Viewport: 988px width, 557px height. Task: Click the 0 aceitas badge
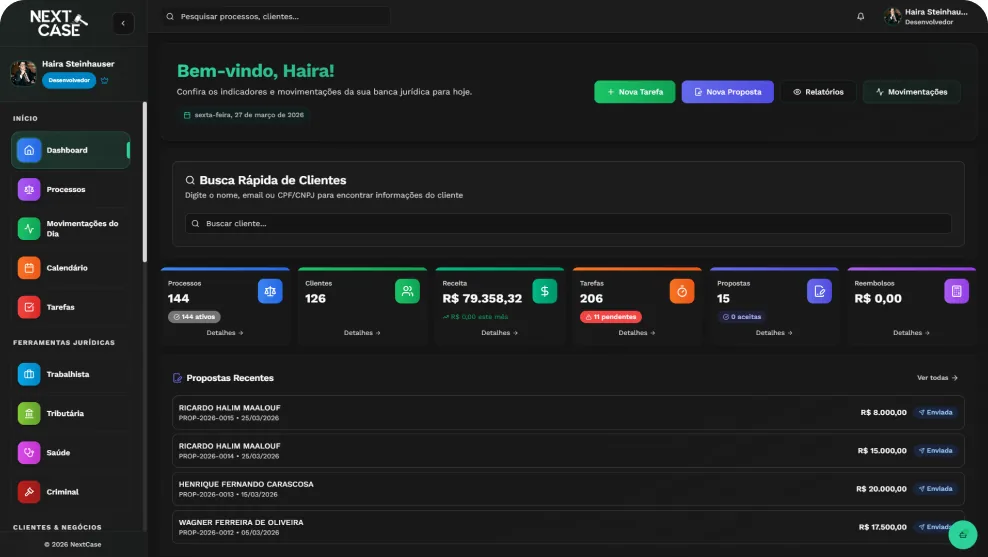coord(742,317)
